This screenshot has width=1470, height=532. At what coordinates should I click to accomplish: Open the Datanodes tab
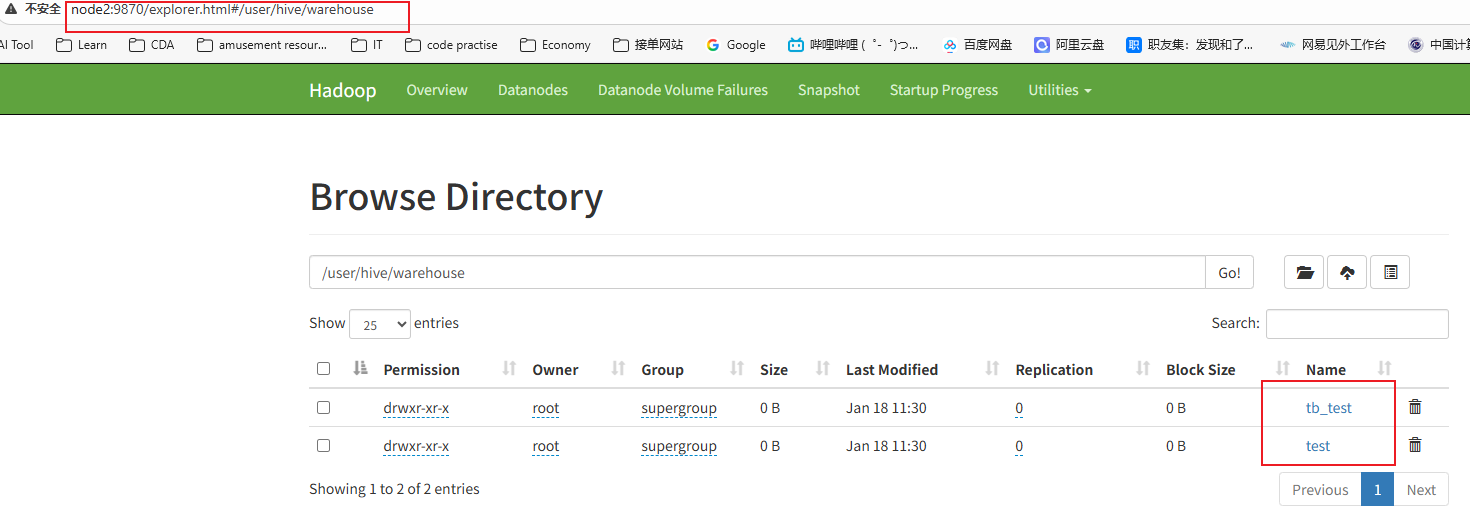532,90
